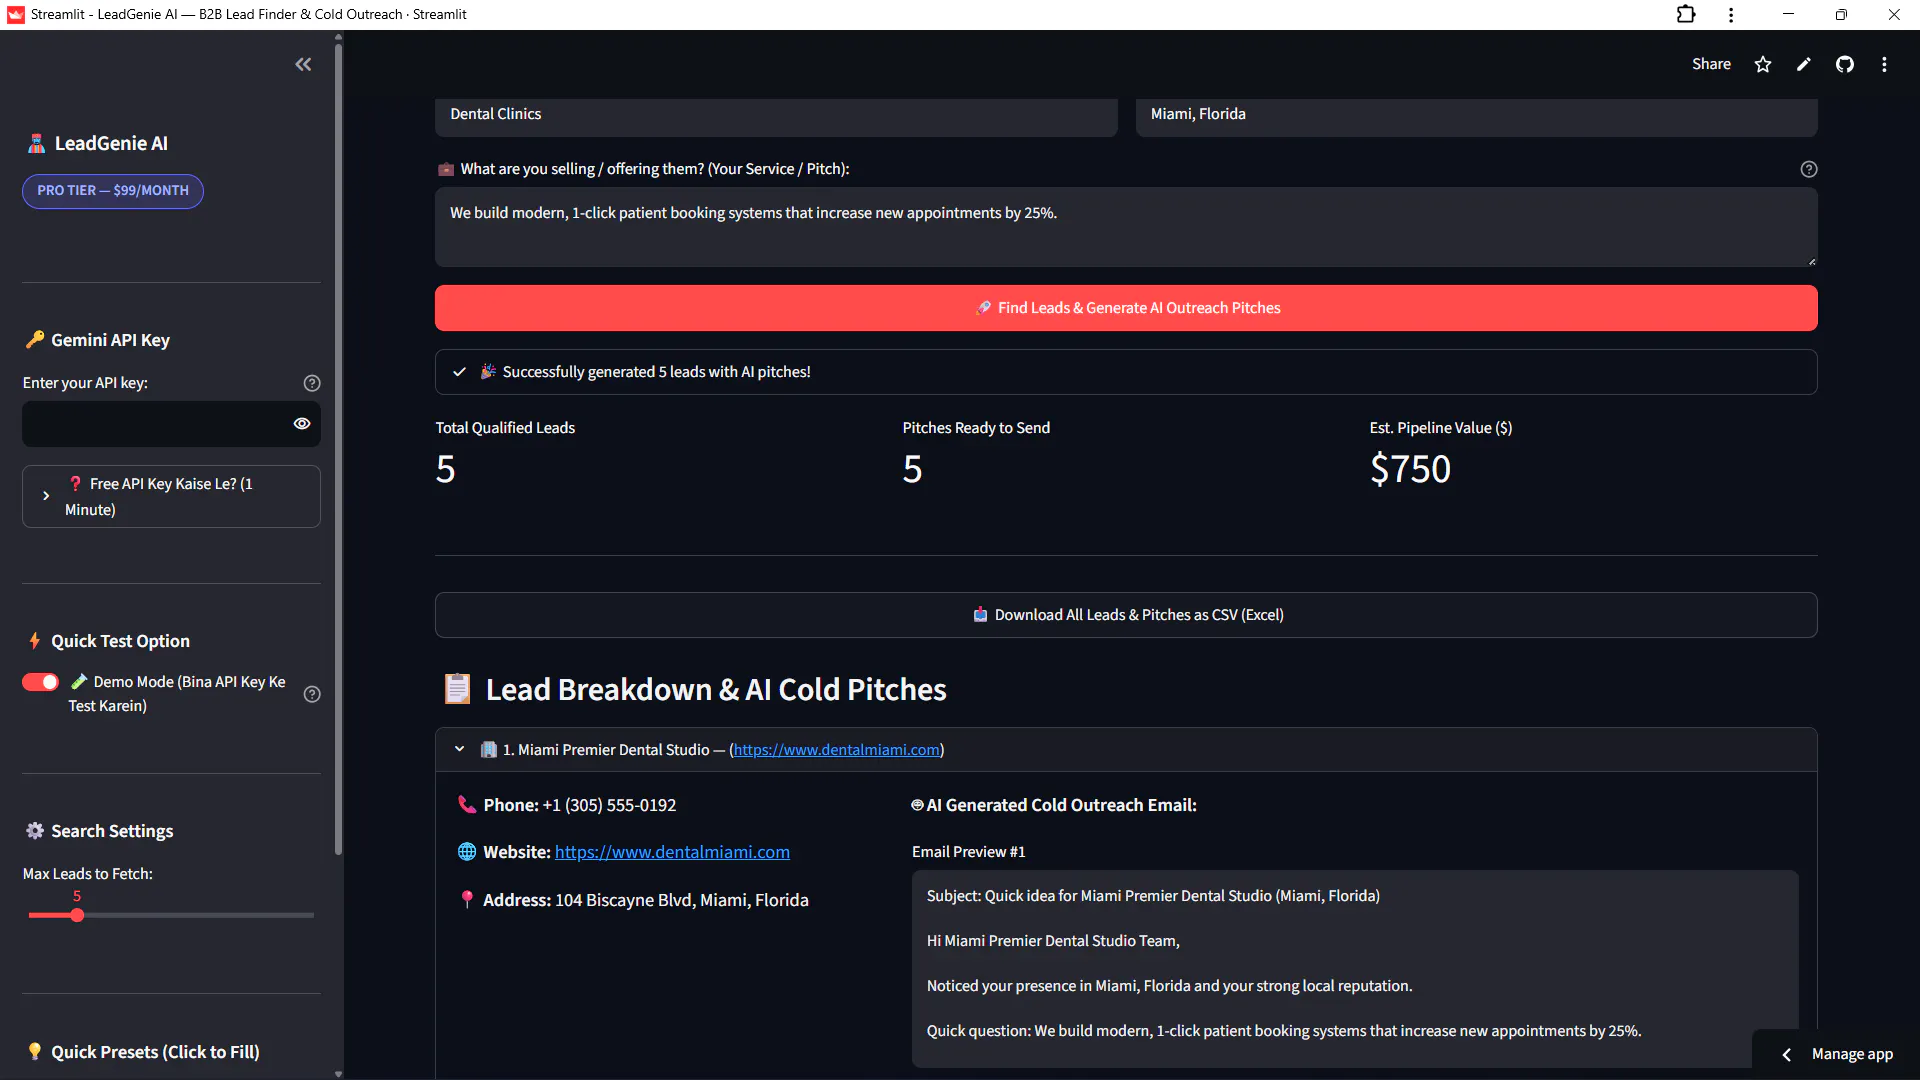Open the GitHub repository icon
The width and height of the screenshot is (1920, 1080).
(1845, 64)
